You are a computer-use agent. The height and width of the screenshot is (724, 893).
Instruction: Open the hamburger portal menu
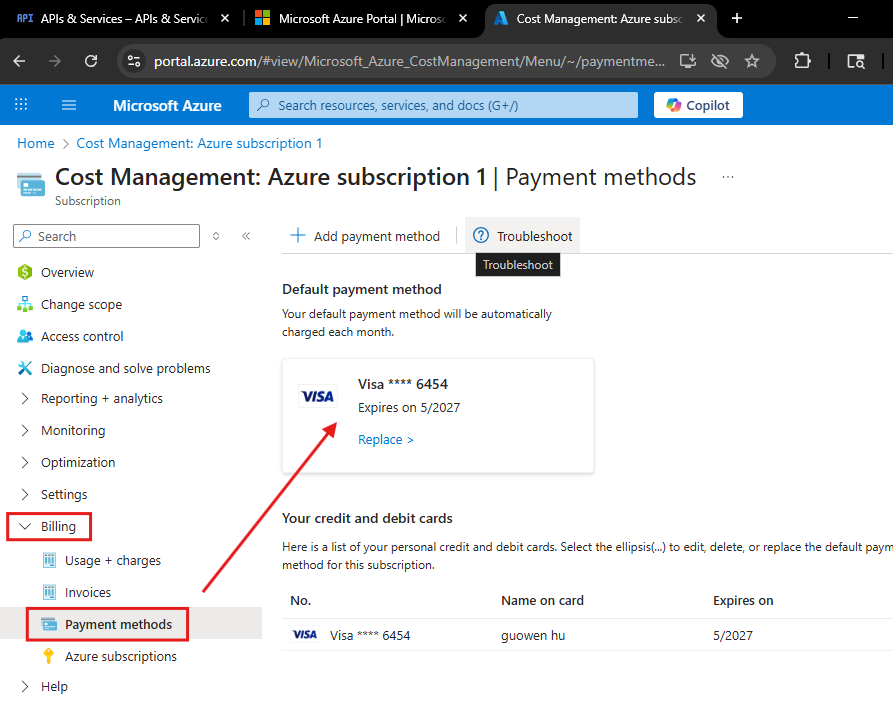point(69,105)
